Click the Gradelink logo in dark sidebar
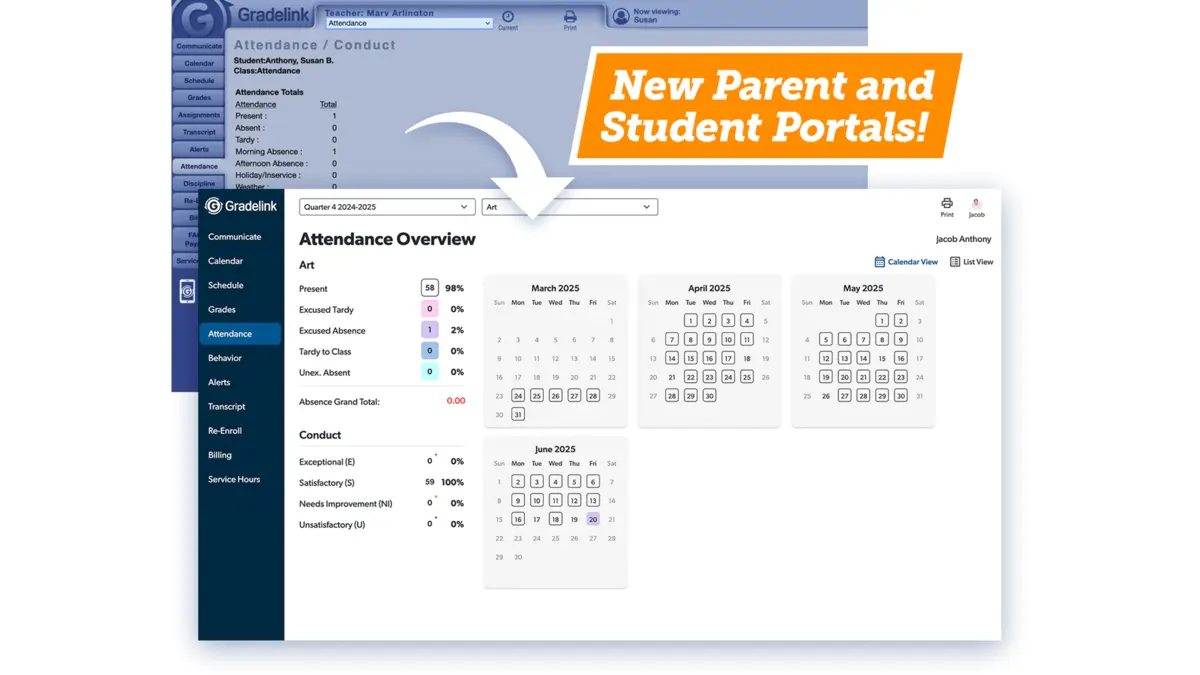Image resolution: width=1200 pixels, height=675 pixels. pos(214,206)
